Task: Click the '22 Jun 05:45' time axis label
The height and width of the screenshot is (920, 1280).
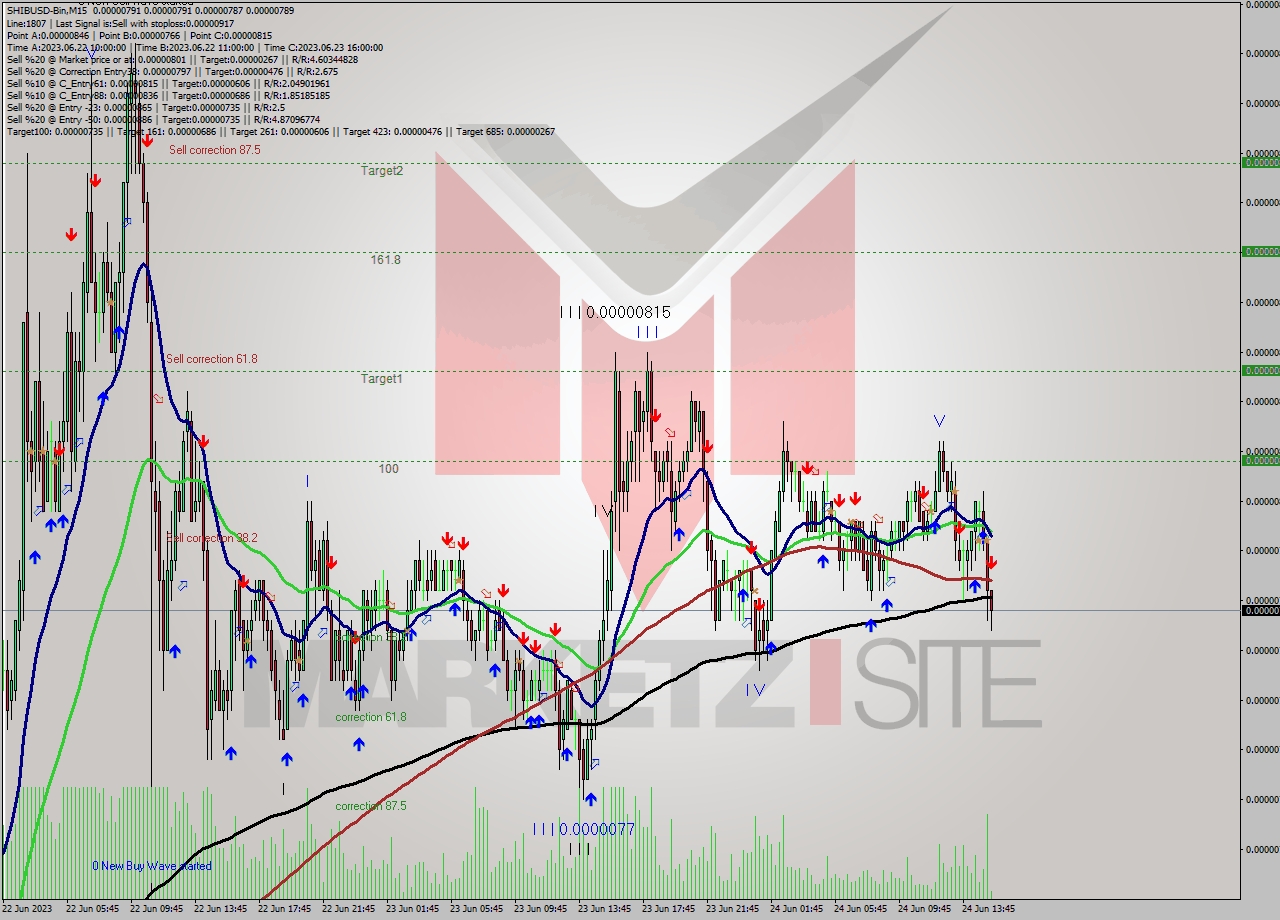Action: click(x=92, y=909)
